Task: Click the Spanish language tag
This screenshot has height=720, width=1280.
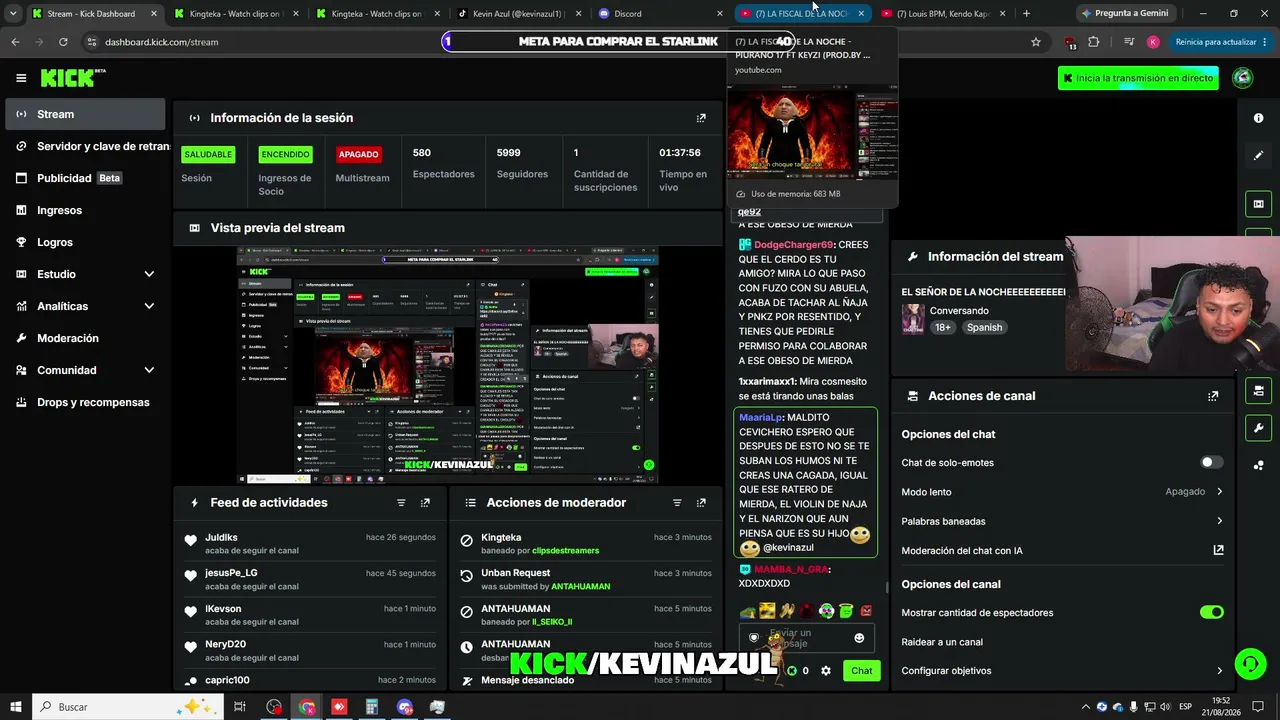Action: 984,327
